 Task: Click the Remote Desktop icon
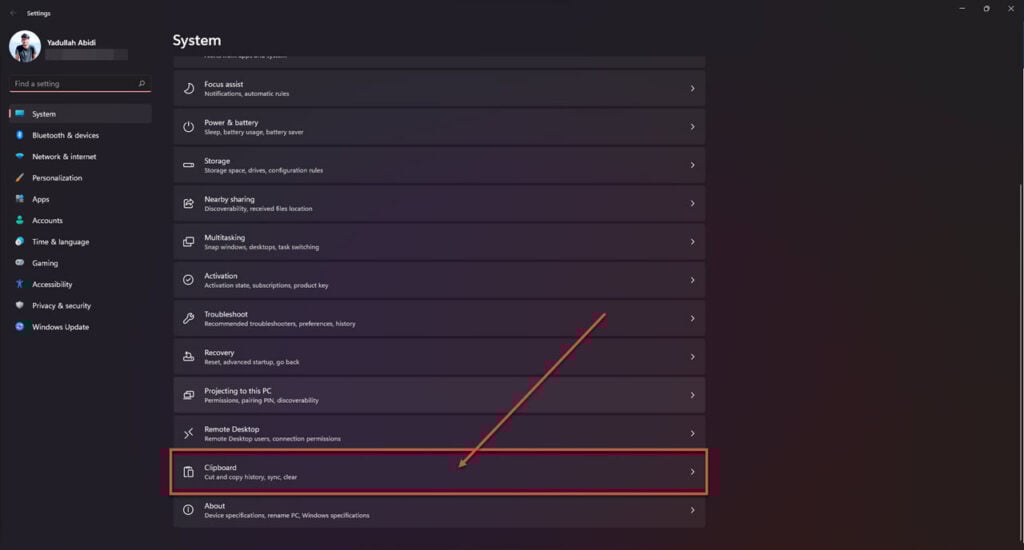tap(189, 434)
